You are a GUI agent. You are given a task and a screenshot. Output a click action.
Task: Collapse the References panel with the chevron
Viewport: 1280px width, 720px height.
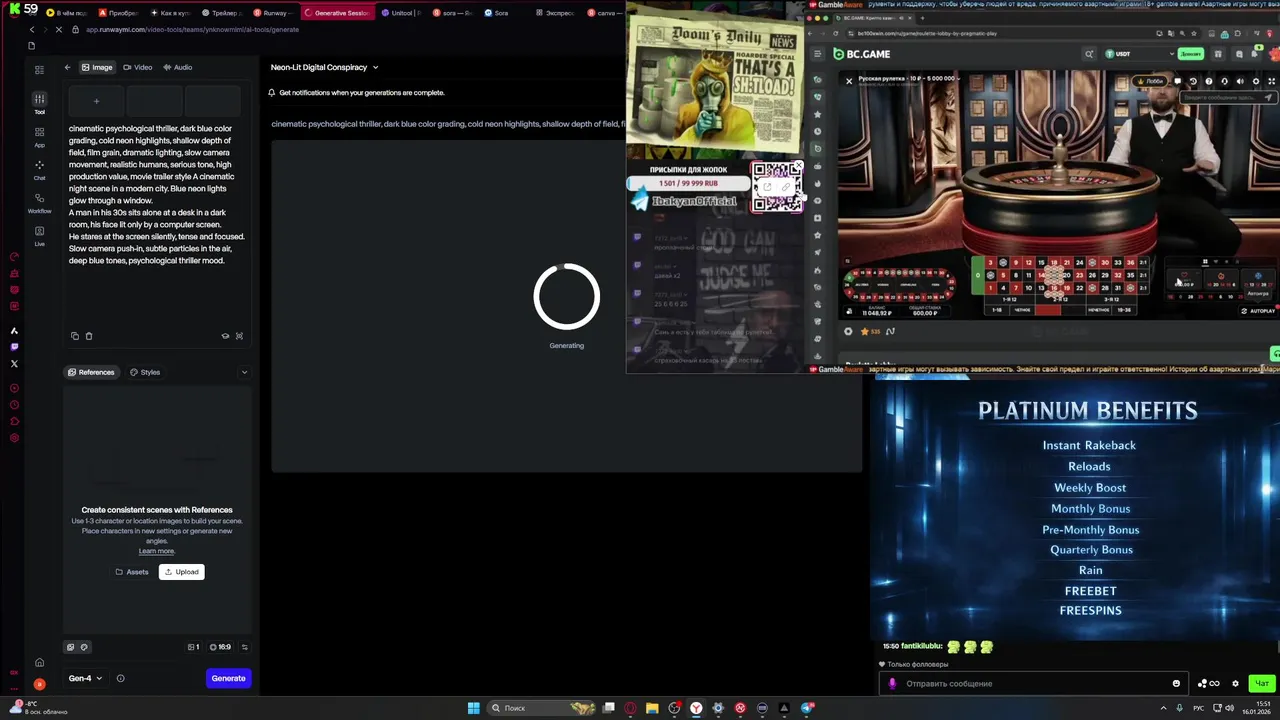244,372
